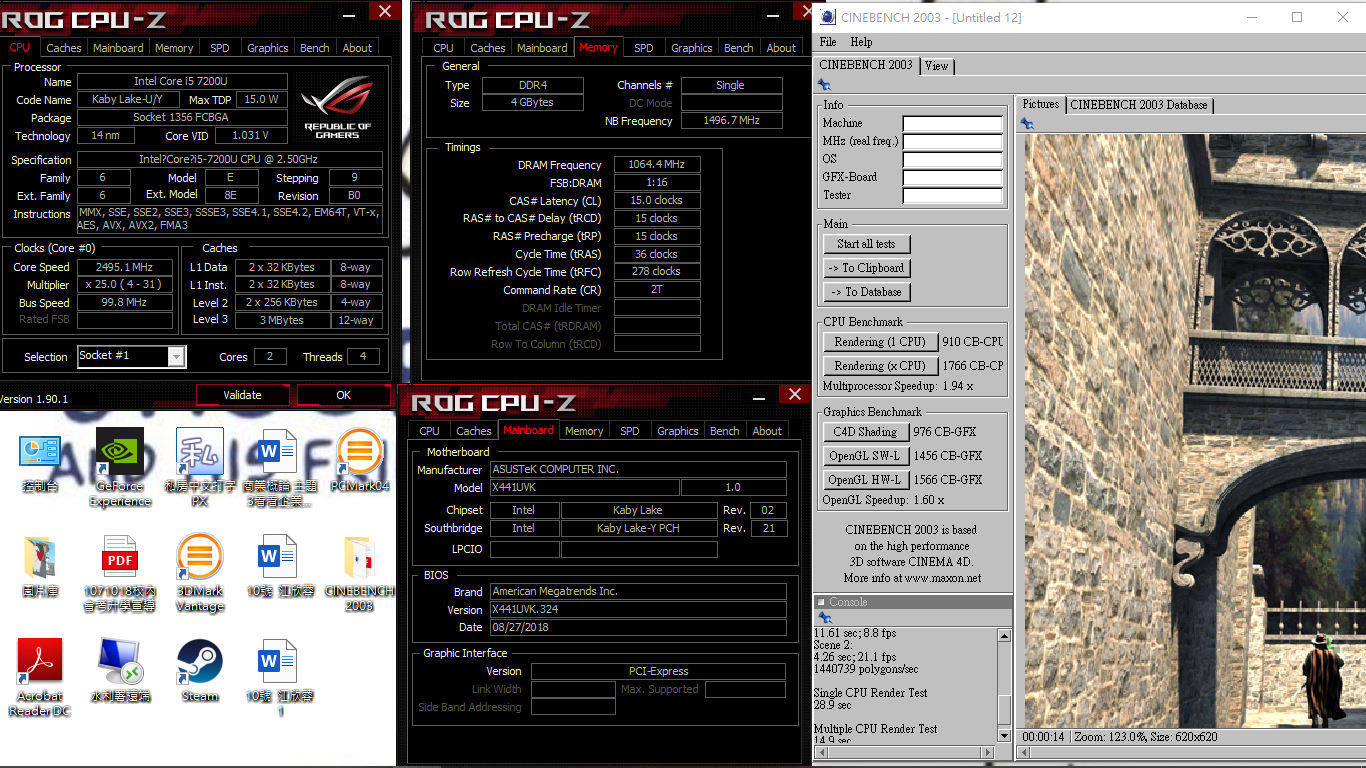Click the Machine input field

click(952, 124)
